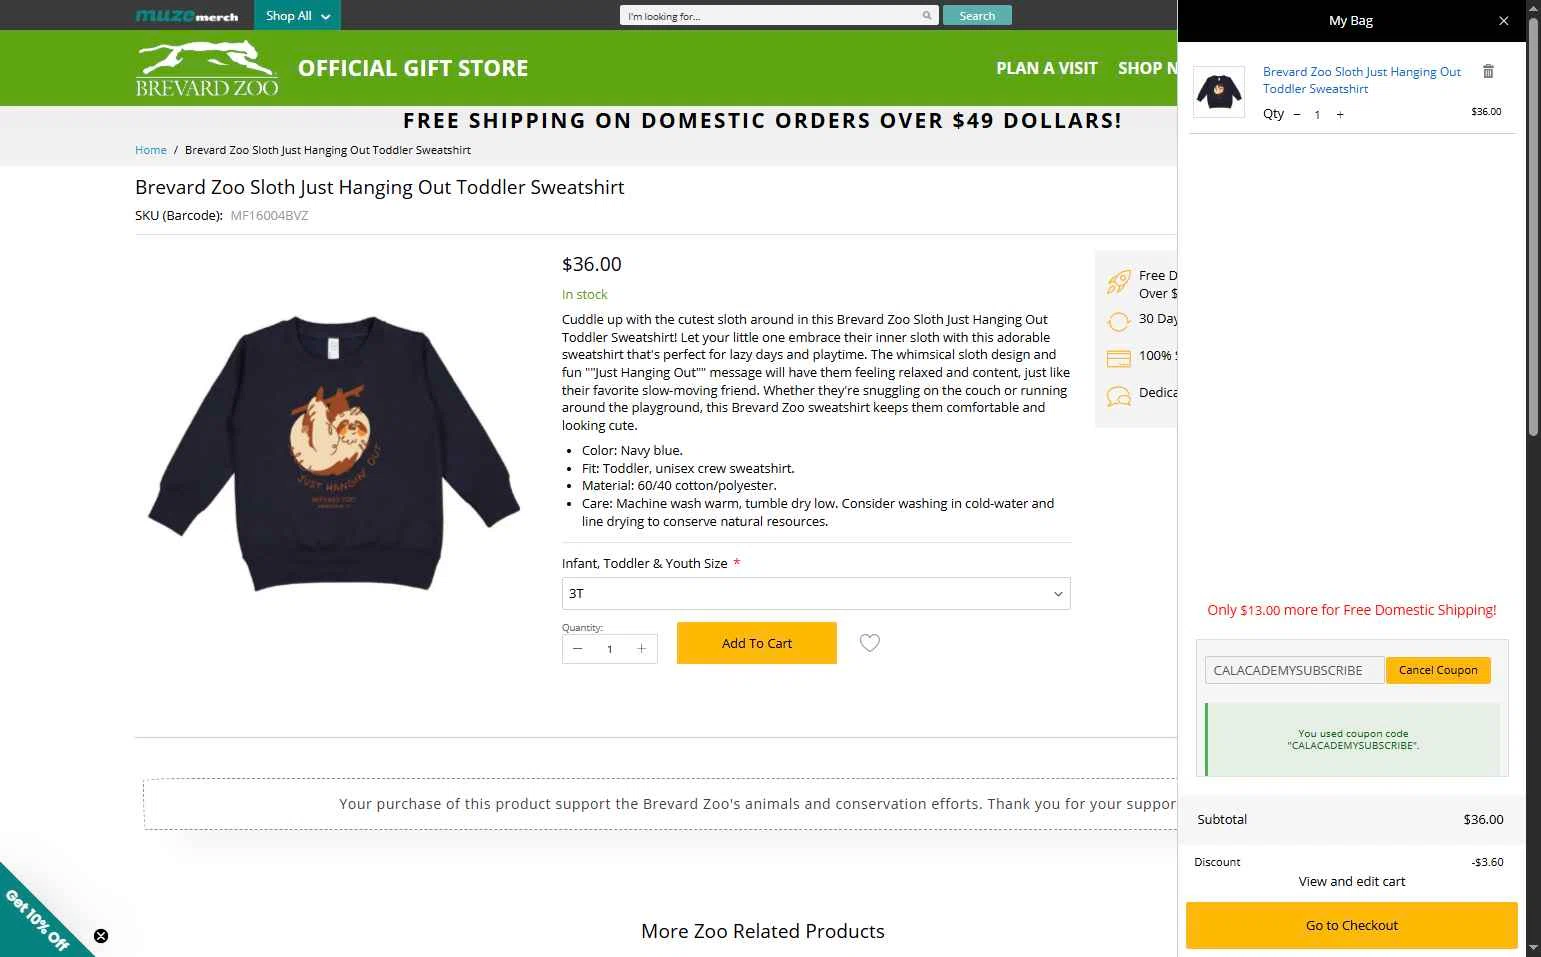Click the Brevard Zoo logo

pos(207,68)
